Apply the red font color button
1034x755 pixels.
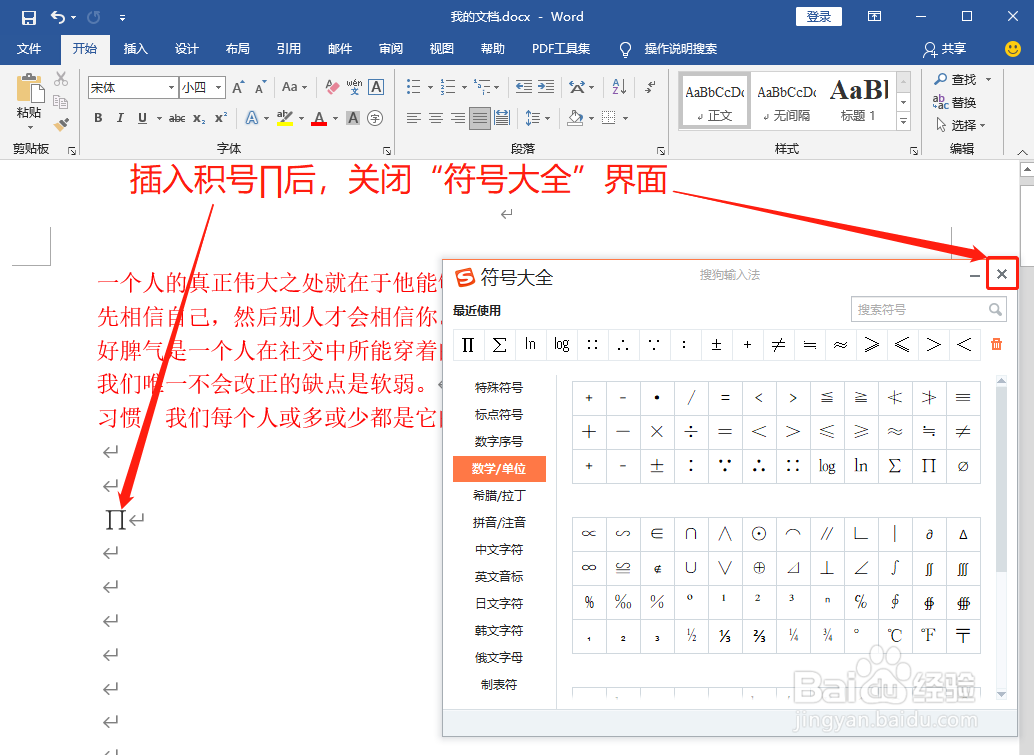pos(319,118)
